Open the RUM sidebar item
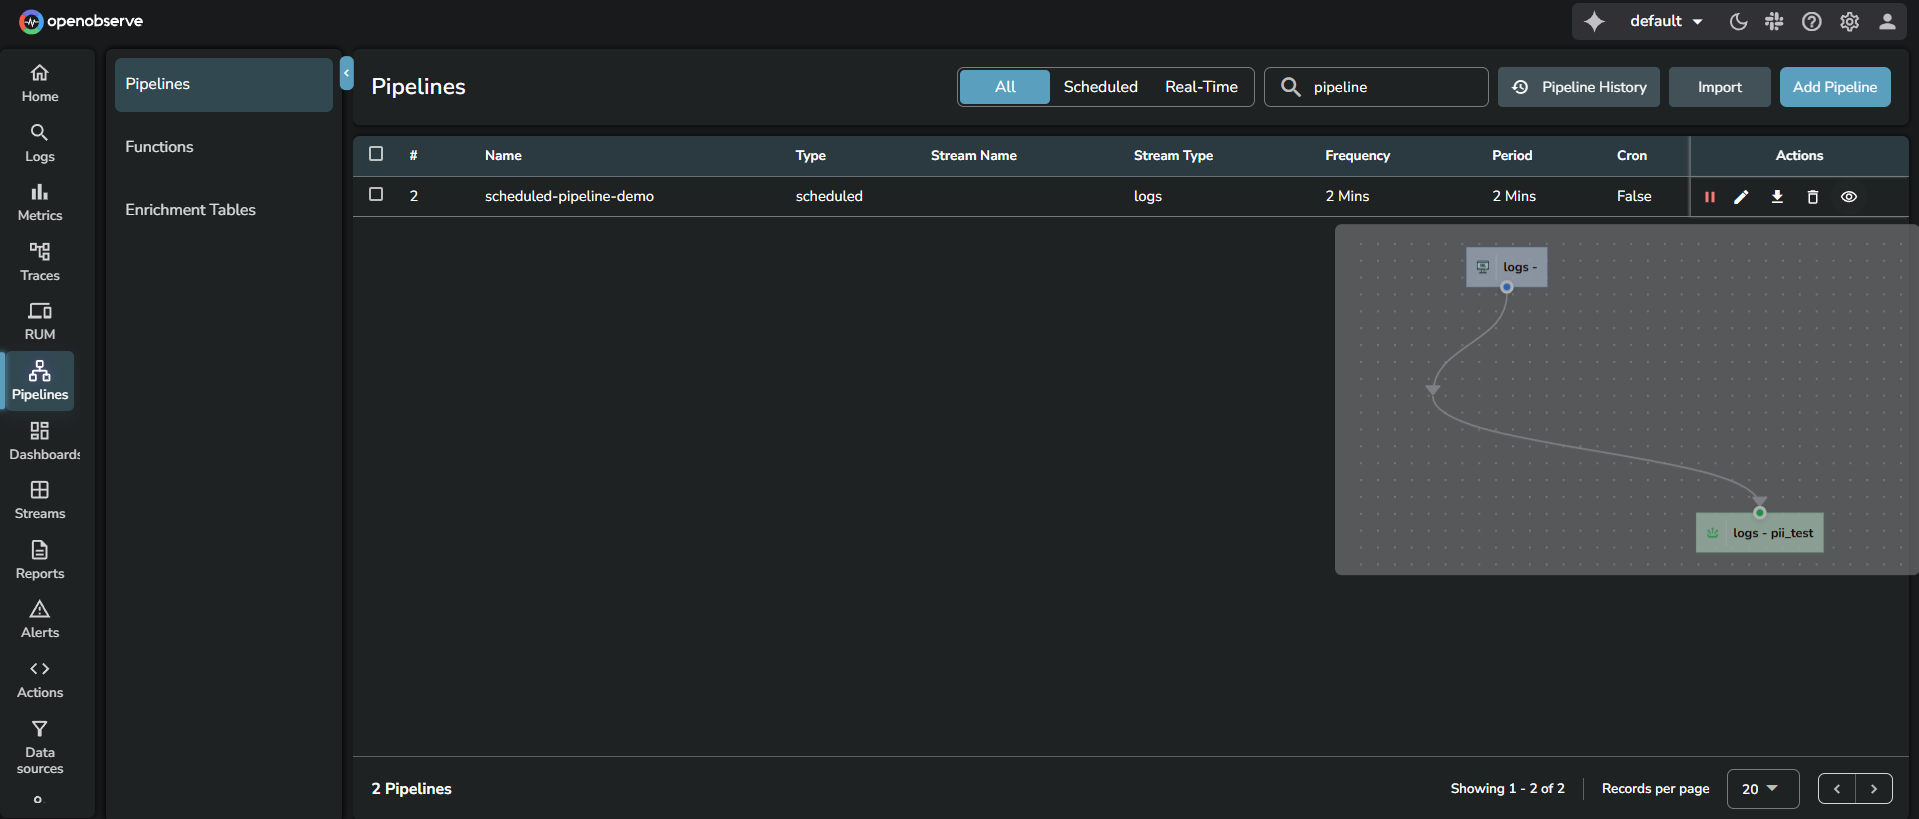Image resolution: width=1919 pixels, height=819 pixels. (x=40, y=321)
